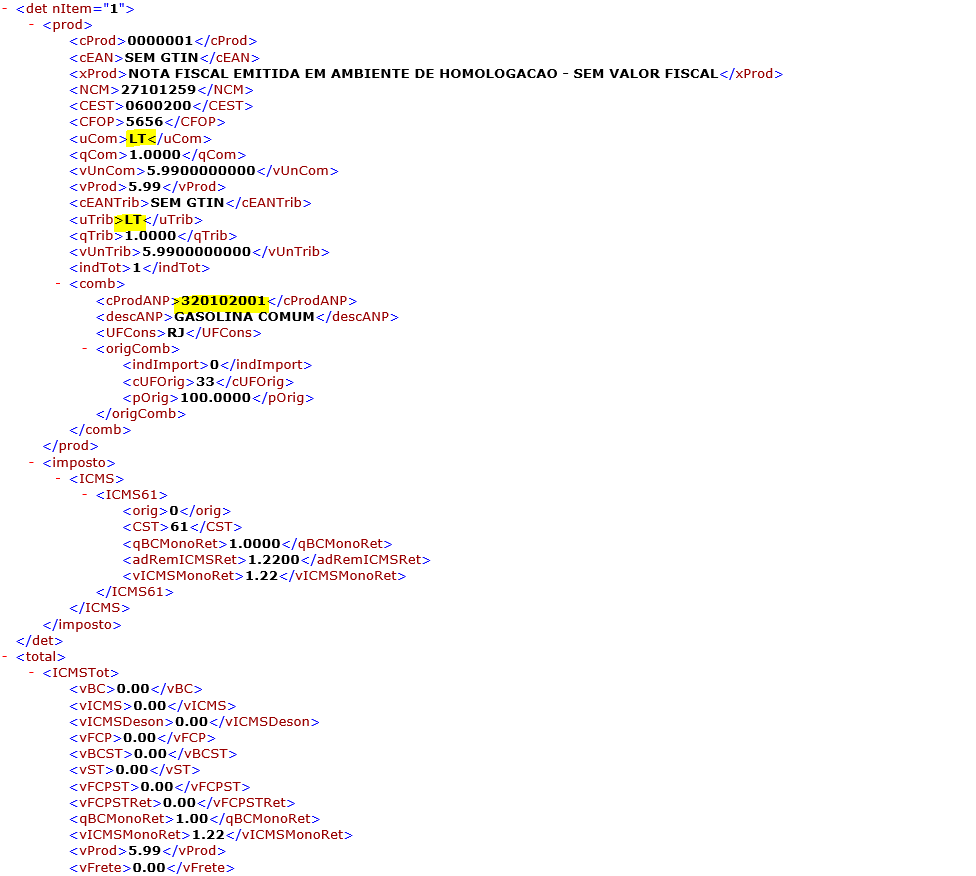Click the orig value 0

tap(174, 511)
